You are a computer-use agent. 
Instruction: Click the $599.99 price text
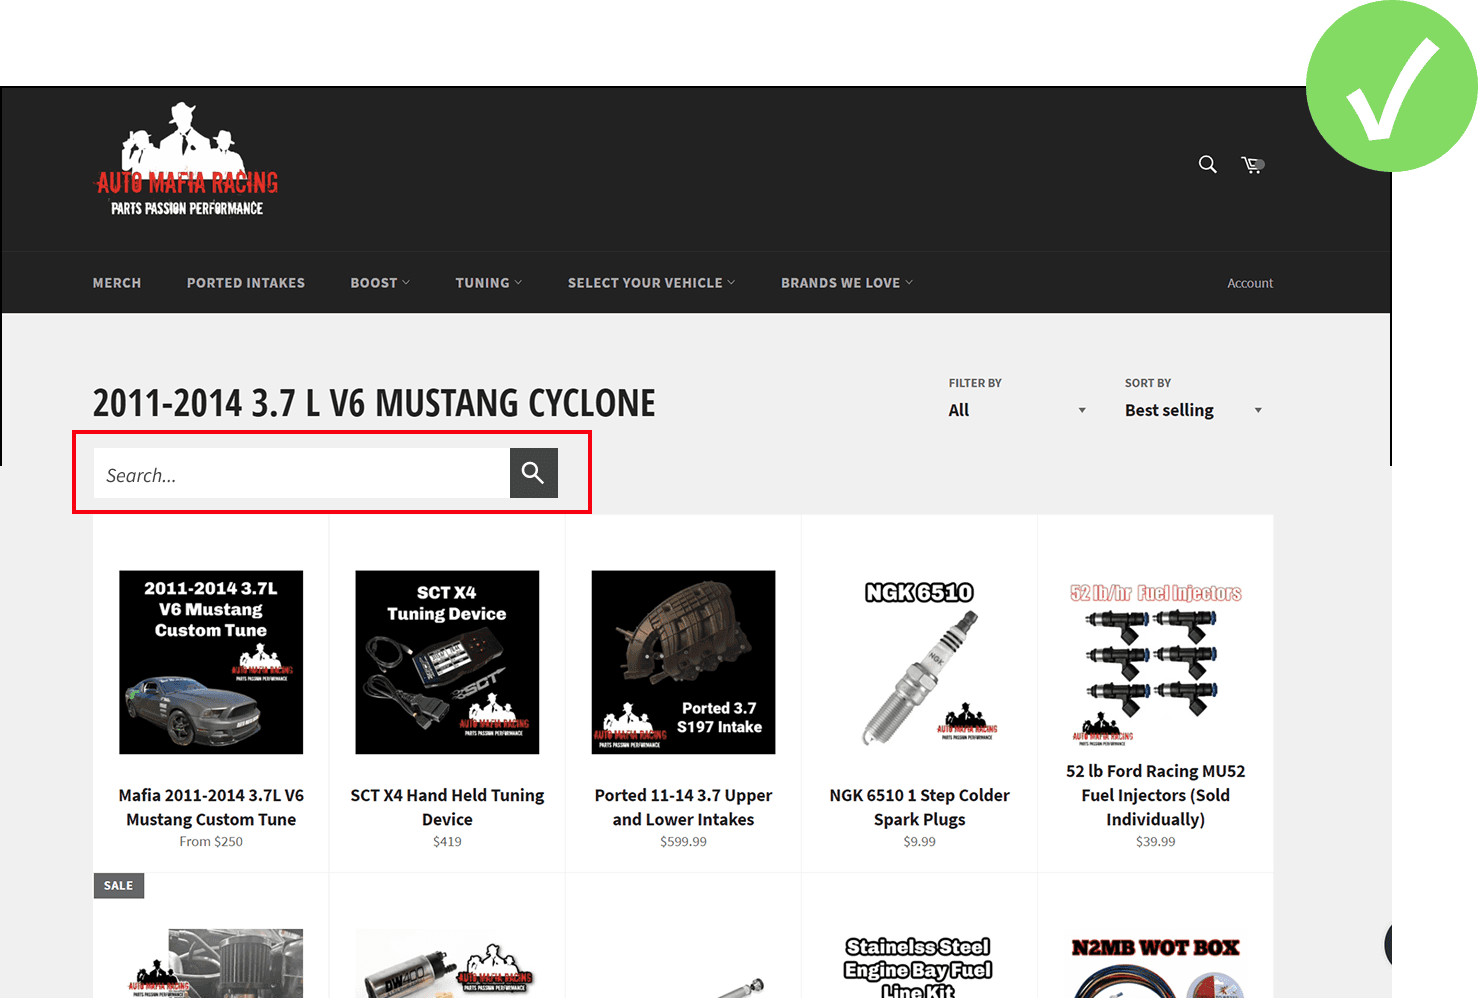pos(683,841)
